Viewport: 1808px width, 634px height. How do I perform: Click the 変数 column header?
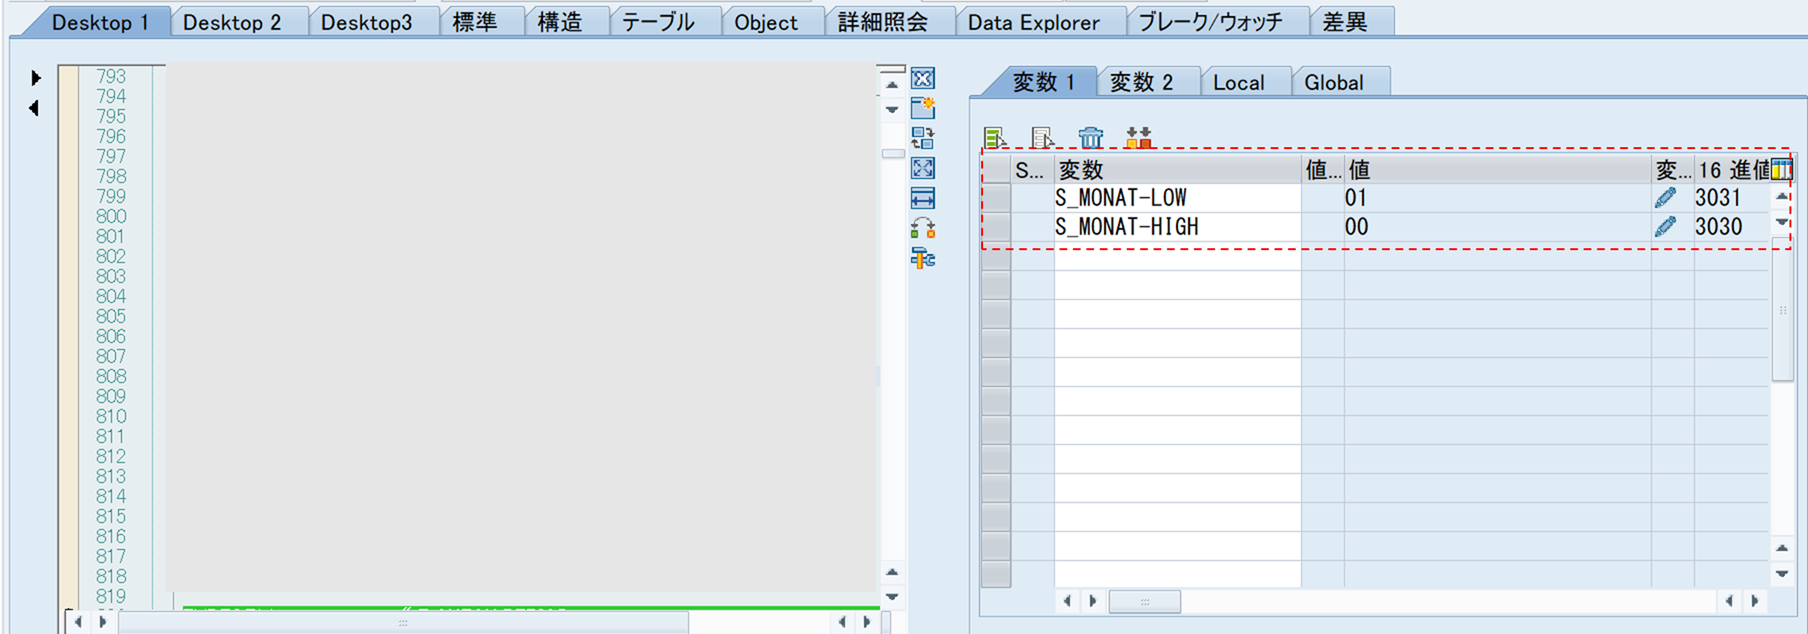1177,170
